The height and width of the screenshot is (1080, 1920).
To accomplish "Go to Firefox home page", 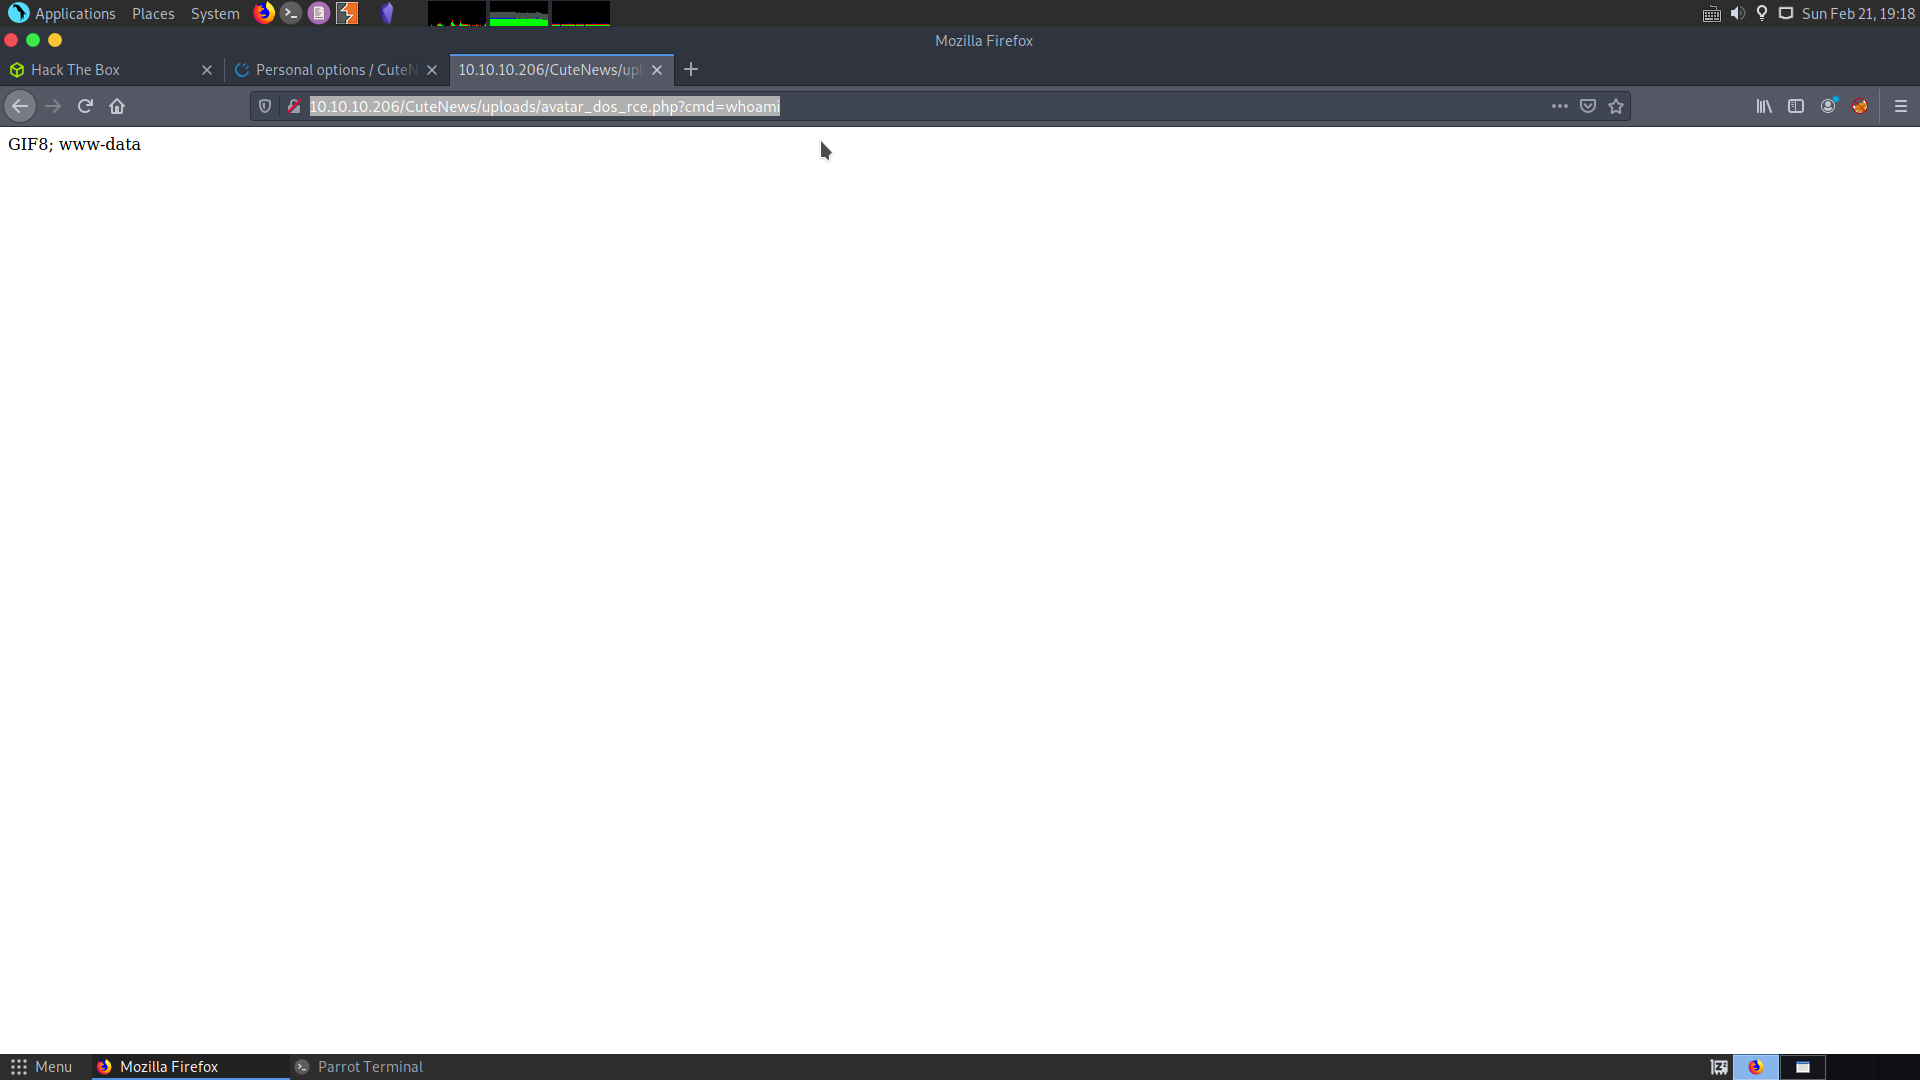I will pos(117,106).
